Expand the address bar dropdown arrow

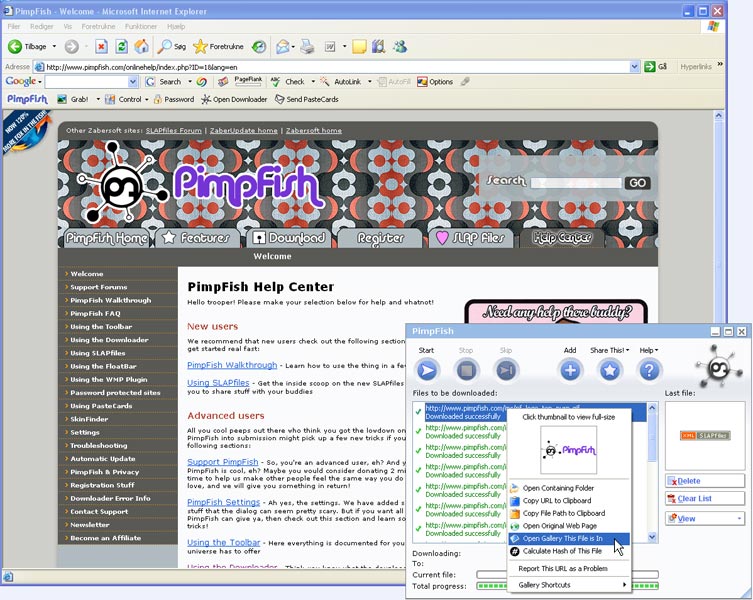[634, 67]
